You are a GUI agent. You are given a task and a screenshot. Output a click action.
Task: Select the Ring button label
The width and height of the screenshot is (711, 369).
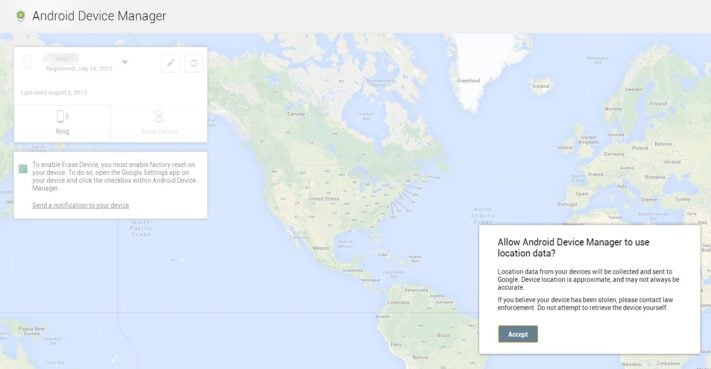click(62, 131)
